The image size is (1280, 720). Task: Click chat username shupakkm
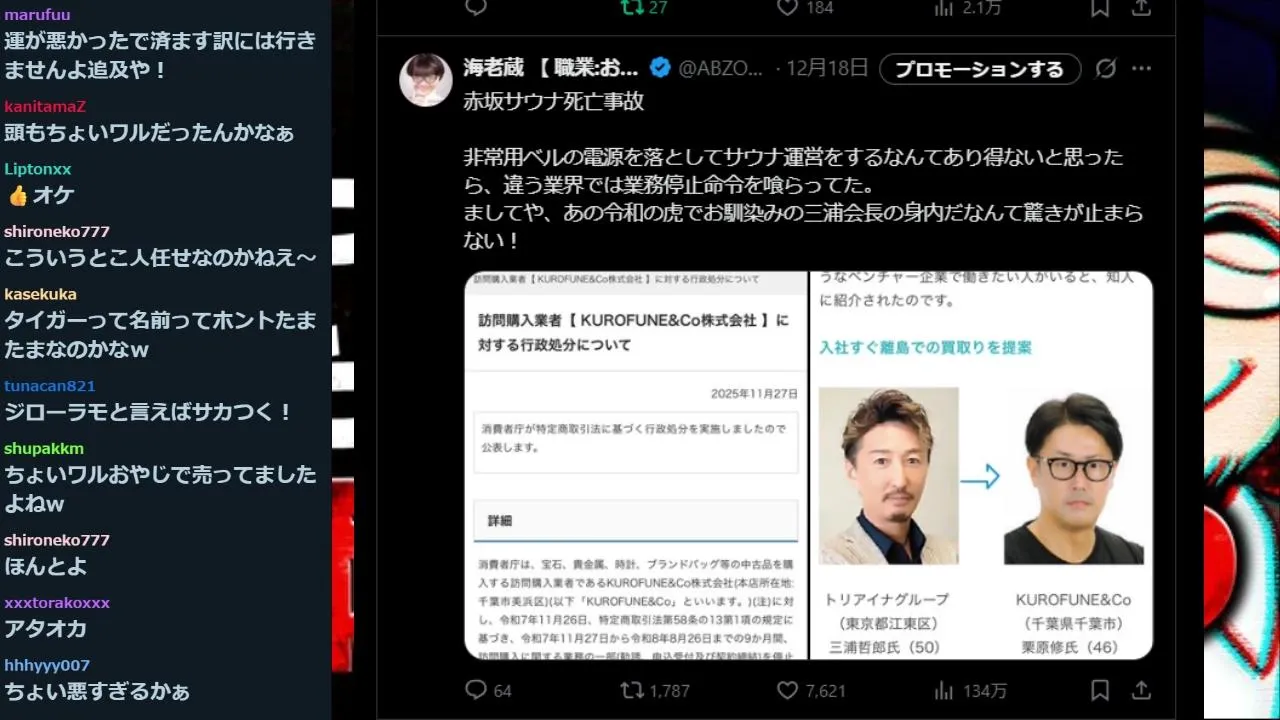(44, 448)
